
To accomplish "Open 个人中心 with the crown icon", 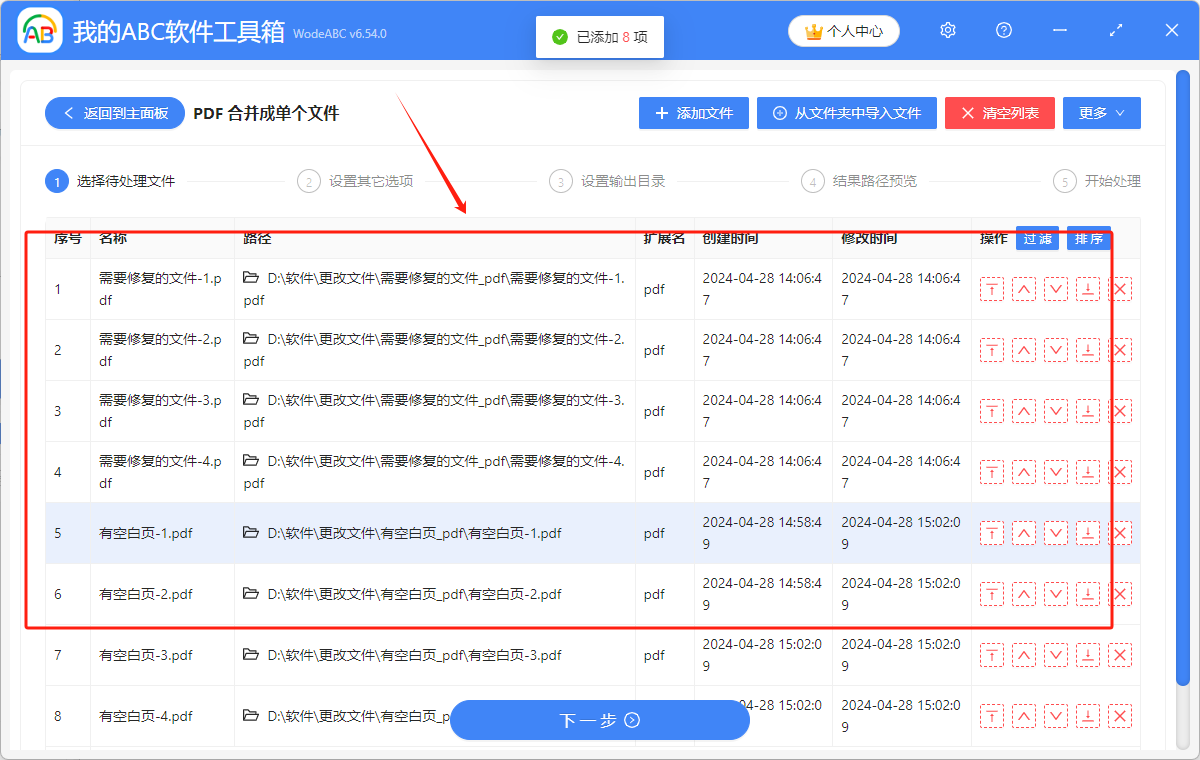I will pos(843,30).
